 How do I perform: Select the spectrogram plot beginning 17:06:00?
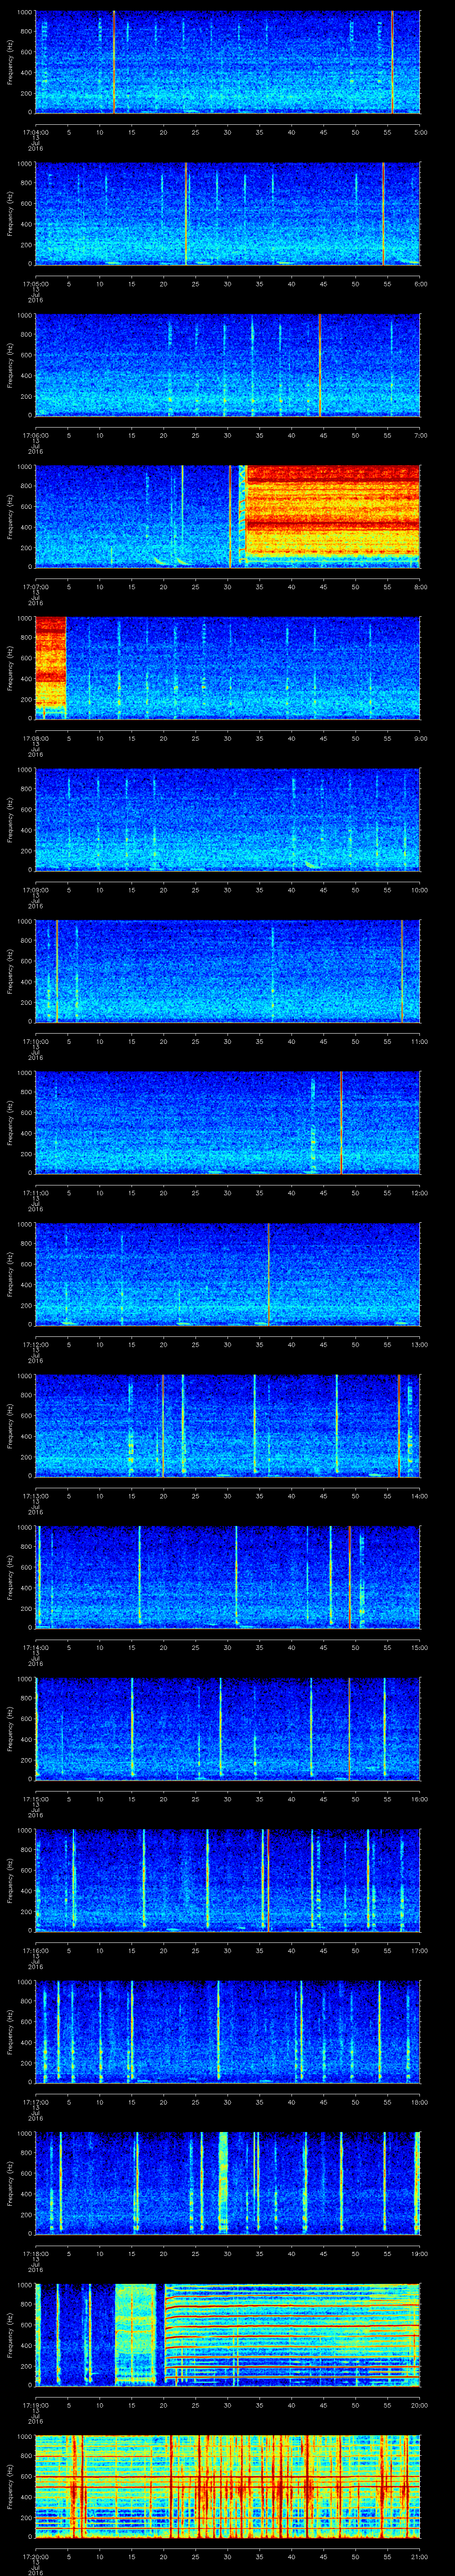tap(228, 365)
